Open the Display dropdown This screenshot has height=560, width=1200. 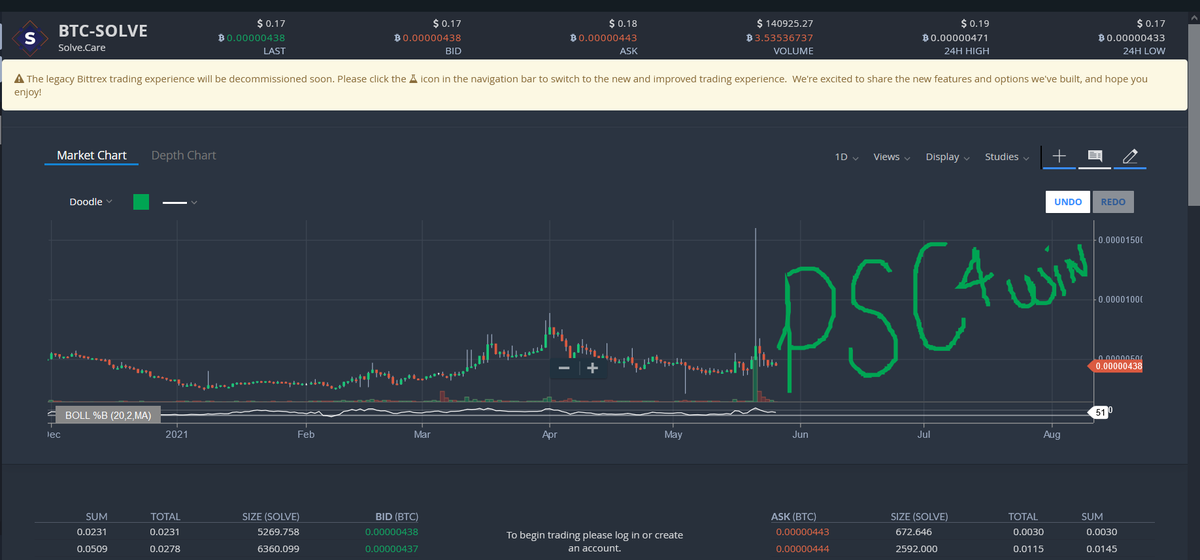pos(949,157)
